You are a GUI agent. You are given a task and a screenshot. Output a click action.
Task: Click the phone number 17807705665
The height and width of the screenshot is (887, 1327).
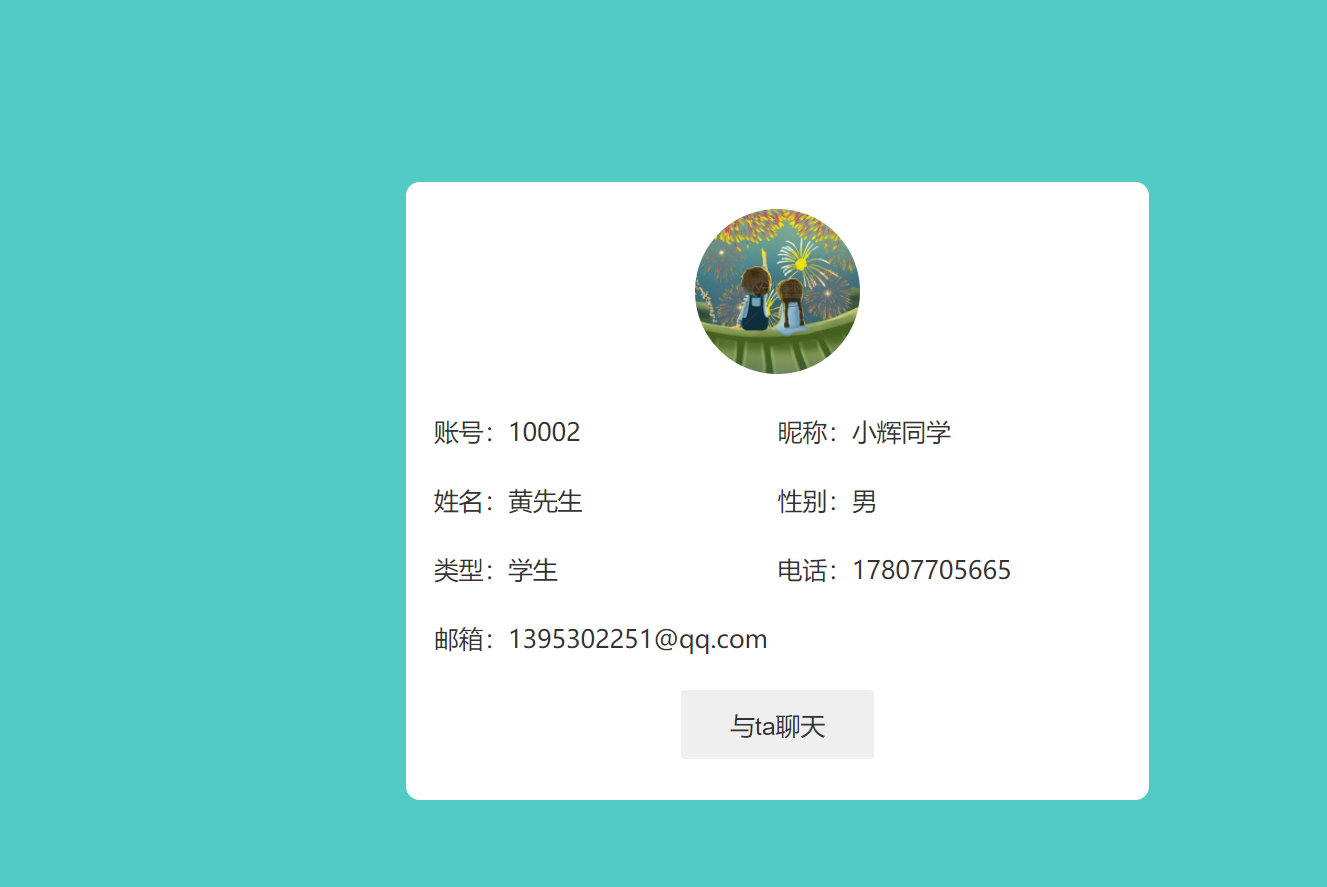coord(931,570)
